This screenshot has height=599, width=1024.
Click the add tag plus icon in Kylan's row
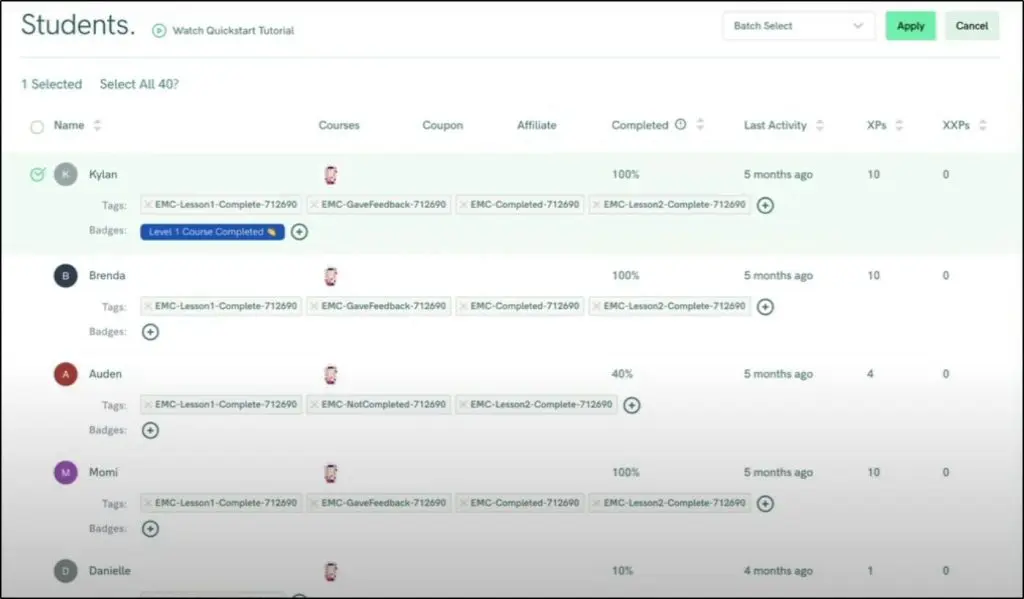[x=765, y=205]
